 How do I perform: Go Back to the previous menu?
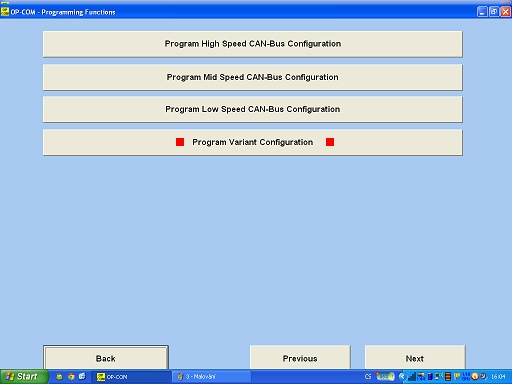[x=106, y=358]
